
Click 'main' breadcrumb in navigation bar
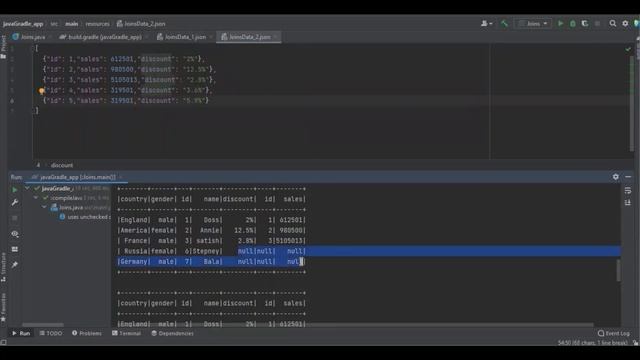[x=71, y=24]
